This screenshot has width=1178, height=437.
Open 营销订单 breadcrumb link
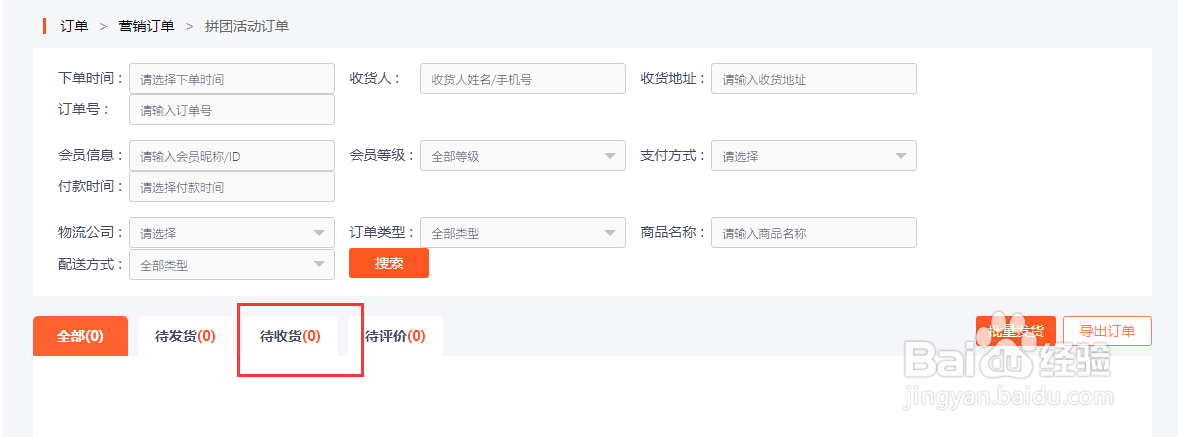tap(146, 26)
